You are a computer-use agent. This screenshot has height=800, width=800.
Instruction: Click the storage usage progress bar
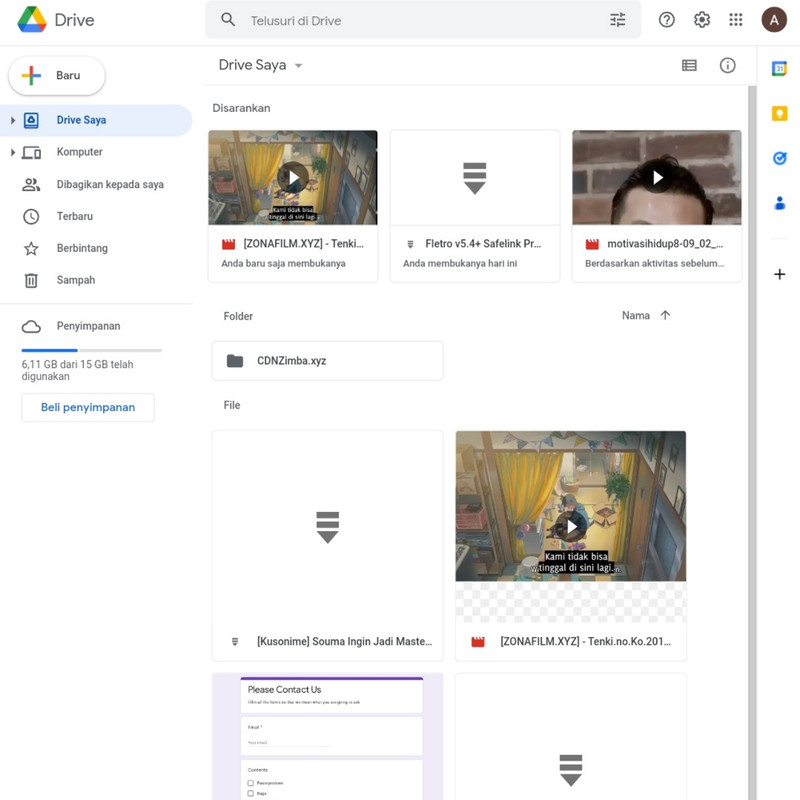[x=91, y=351]
